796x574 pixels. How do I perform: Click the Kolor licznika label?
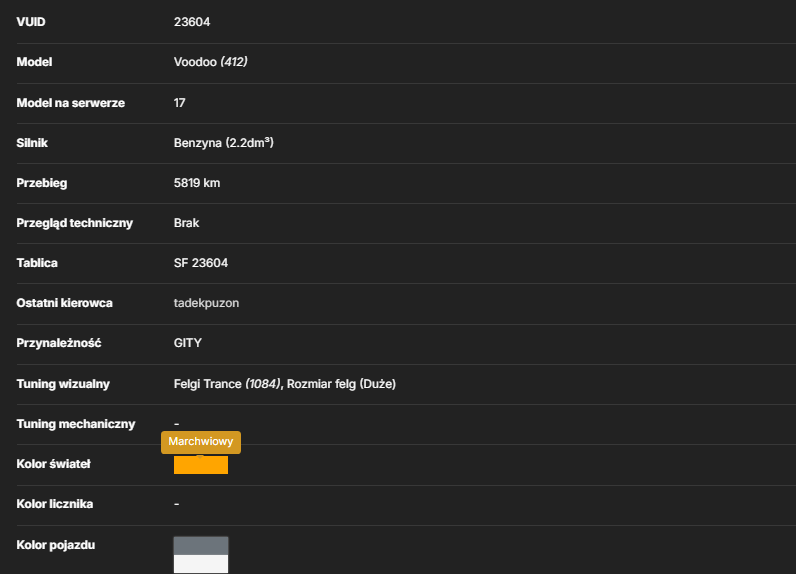(x=55, y=504)
